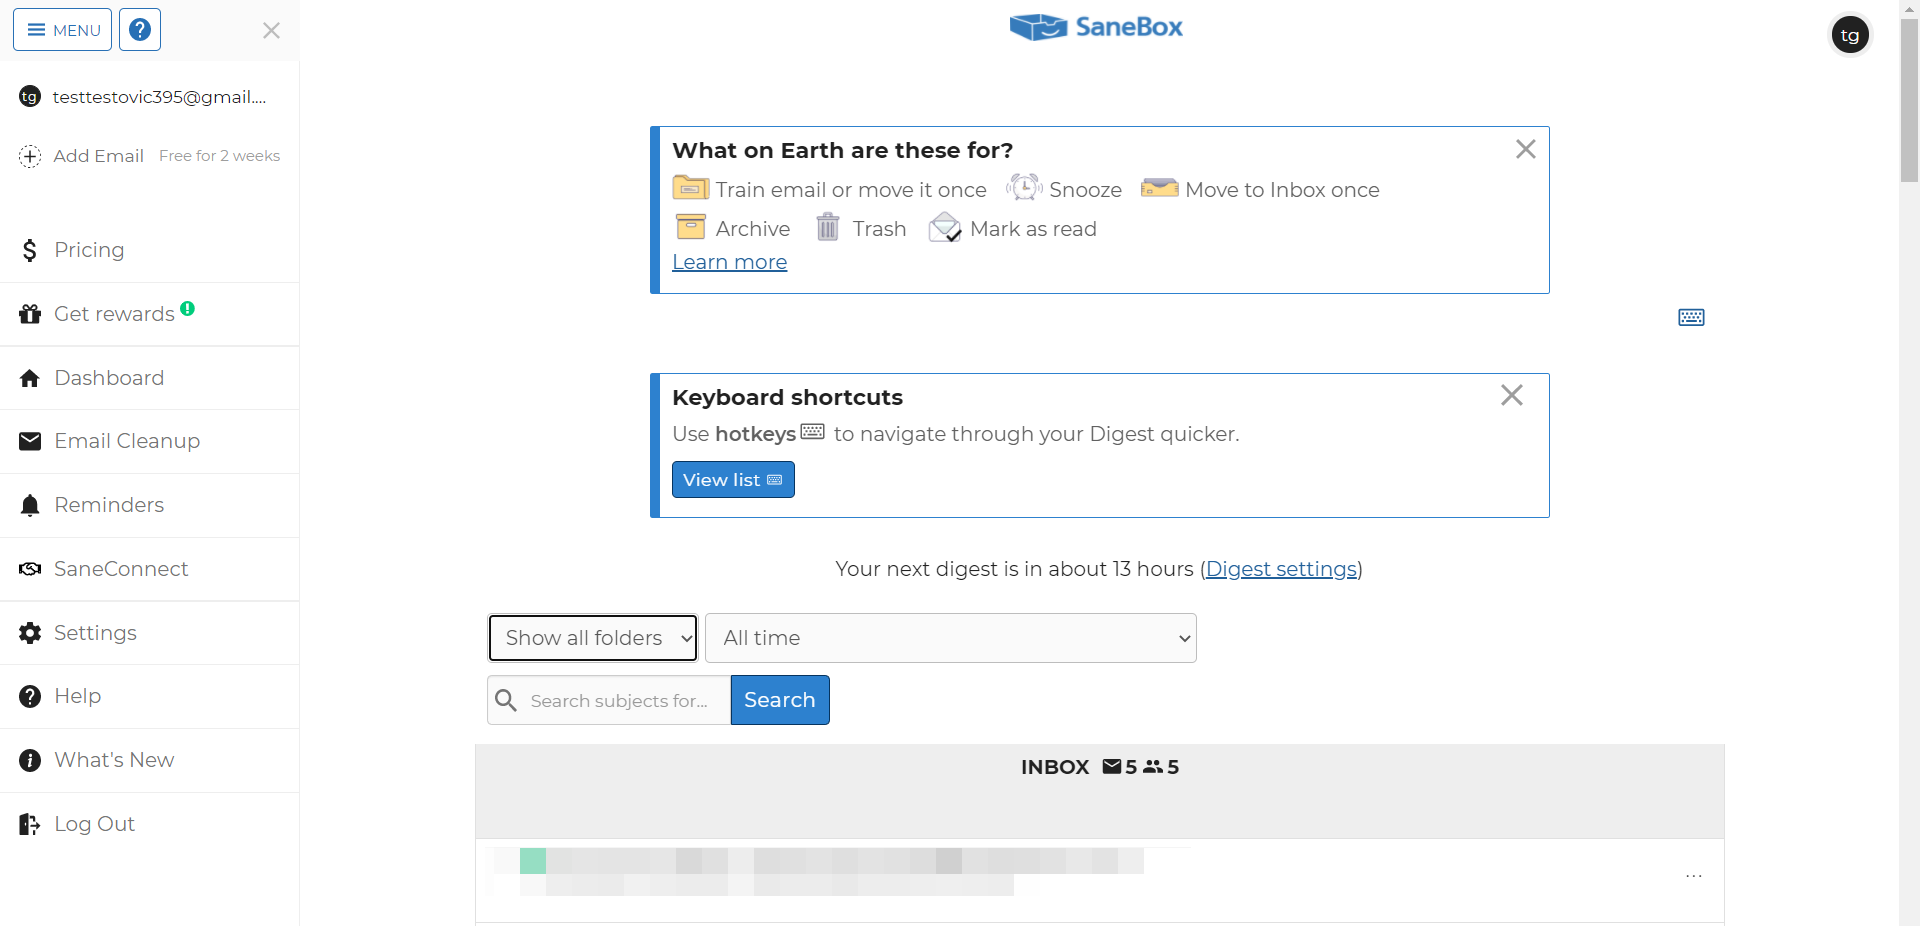Click the SaneBox logo
Screen dimensions: 1920x926
tap(1096, 27)
